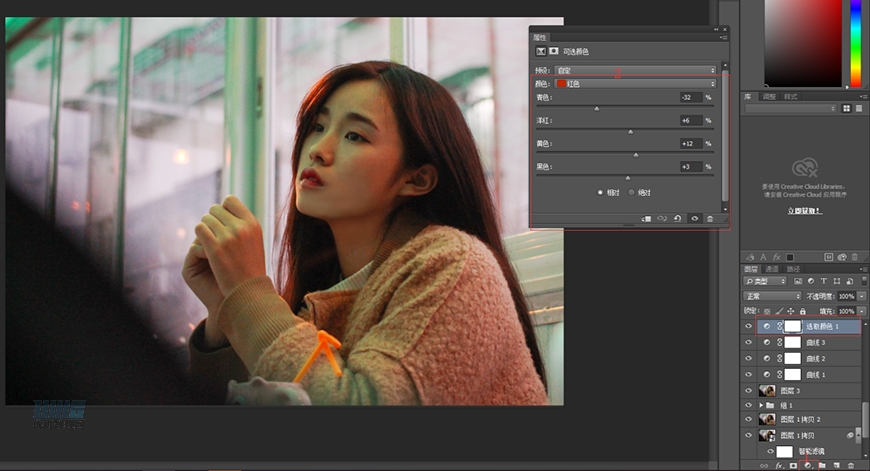Select the 绝对 radio button
The height and width of the screenshot is (471, 870).
[x=632, y=192]
